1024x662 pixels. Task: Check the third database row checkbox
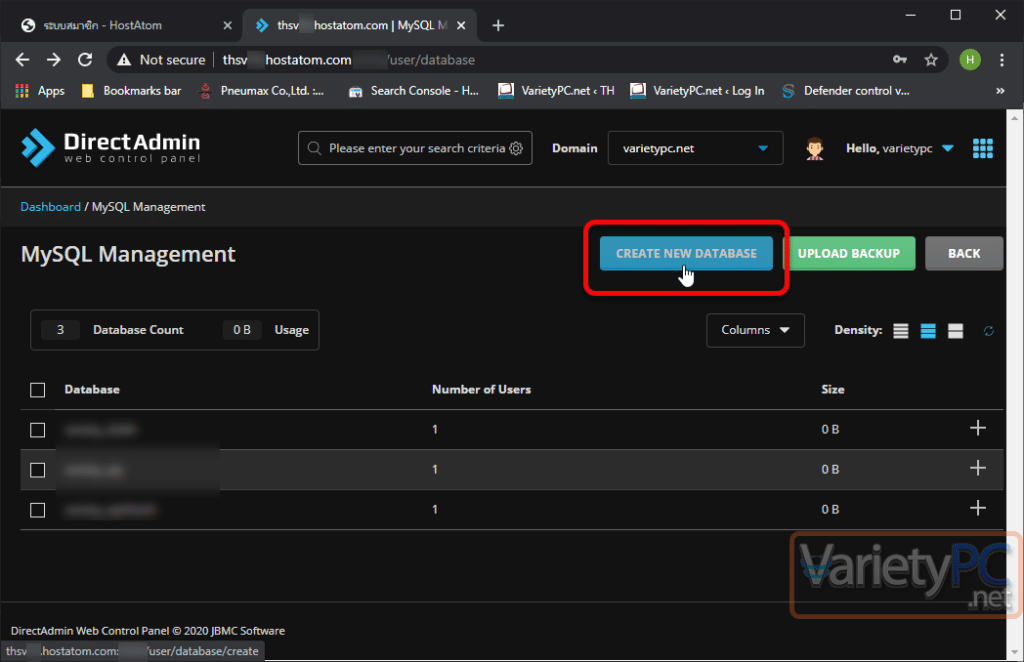click(38, 510)
